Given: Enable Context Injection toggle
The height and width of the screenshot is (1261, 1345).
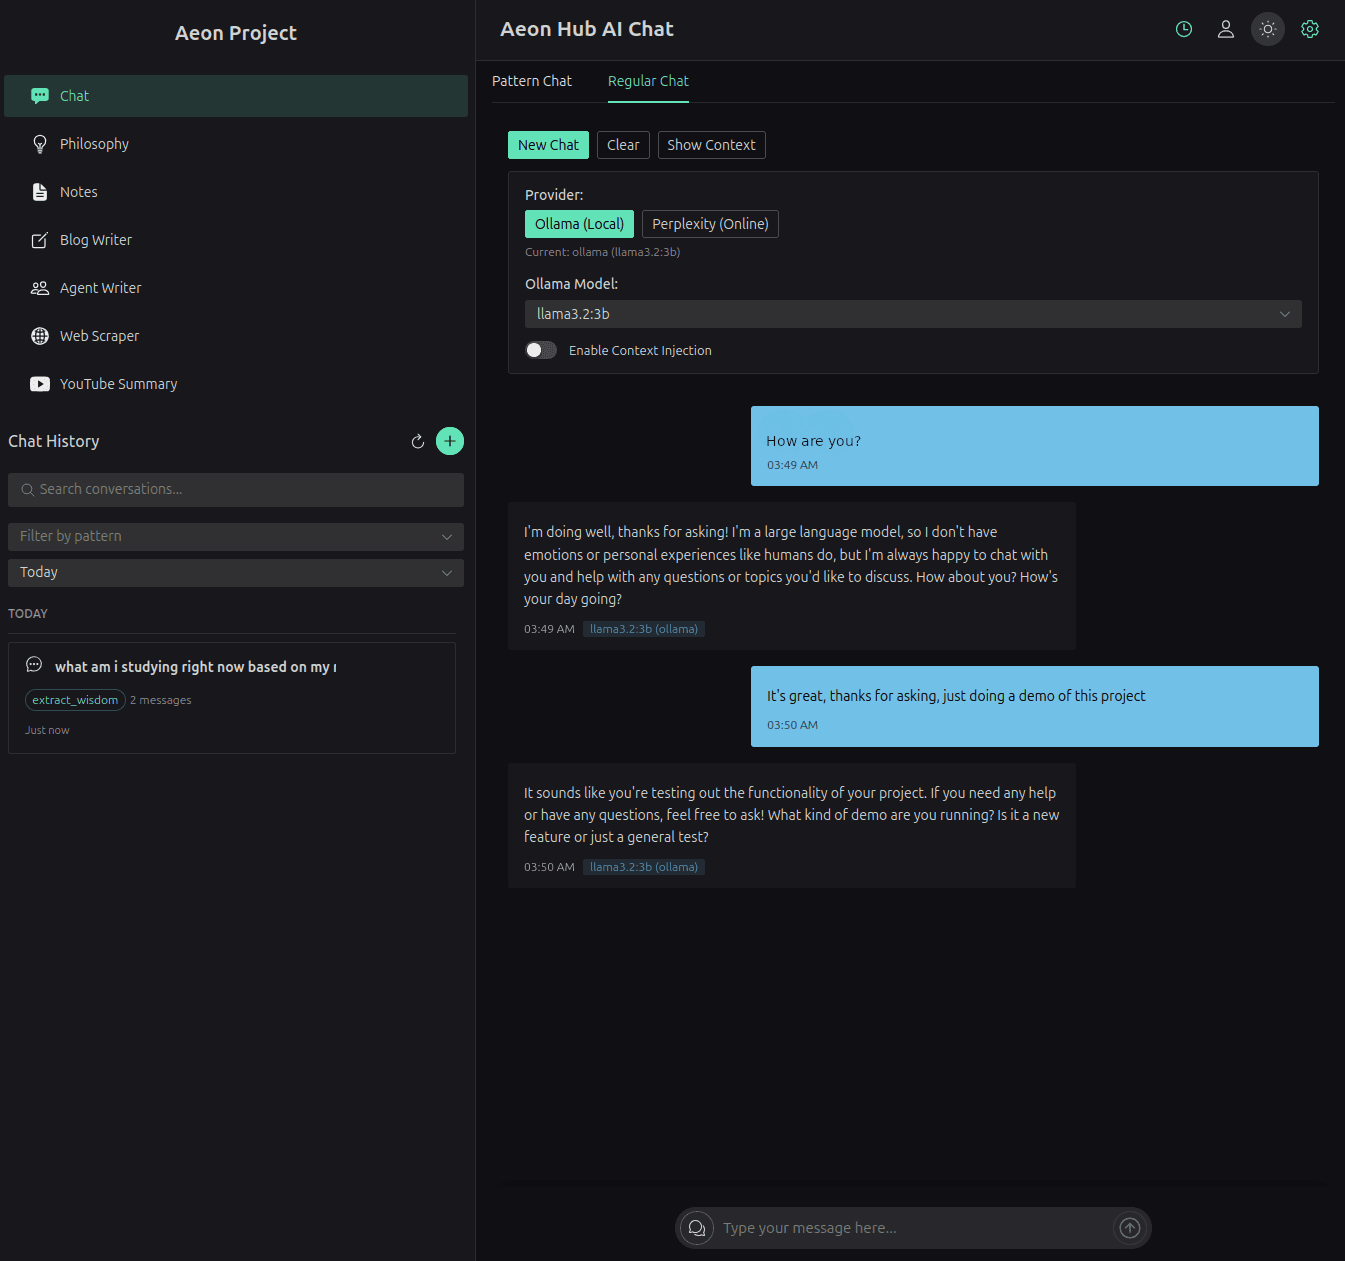Looking at the screenshot, I should tap(541, 350).
